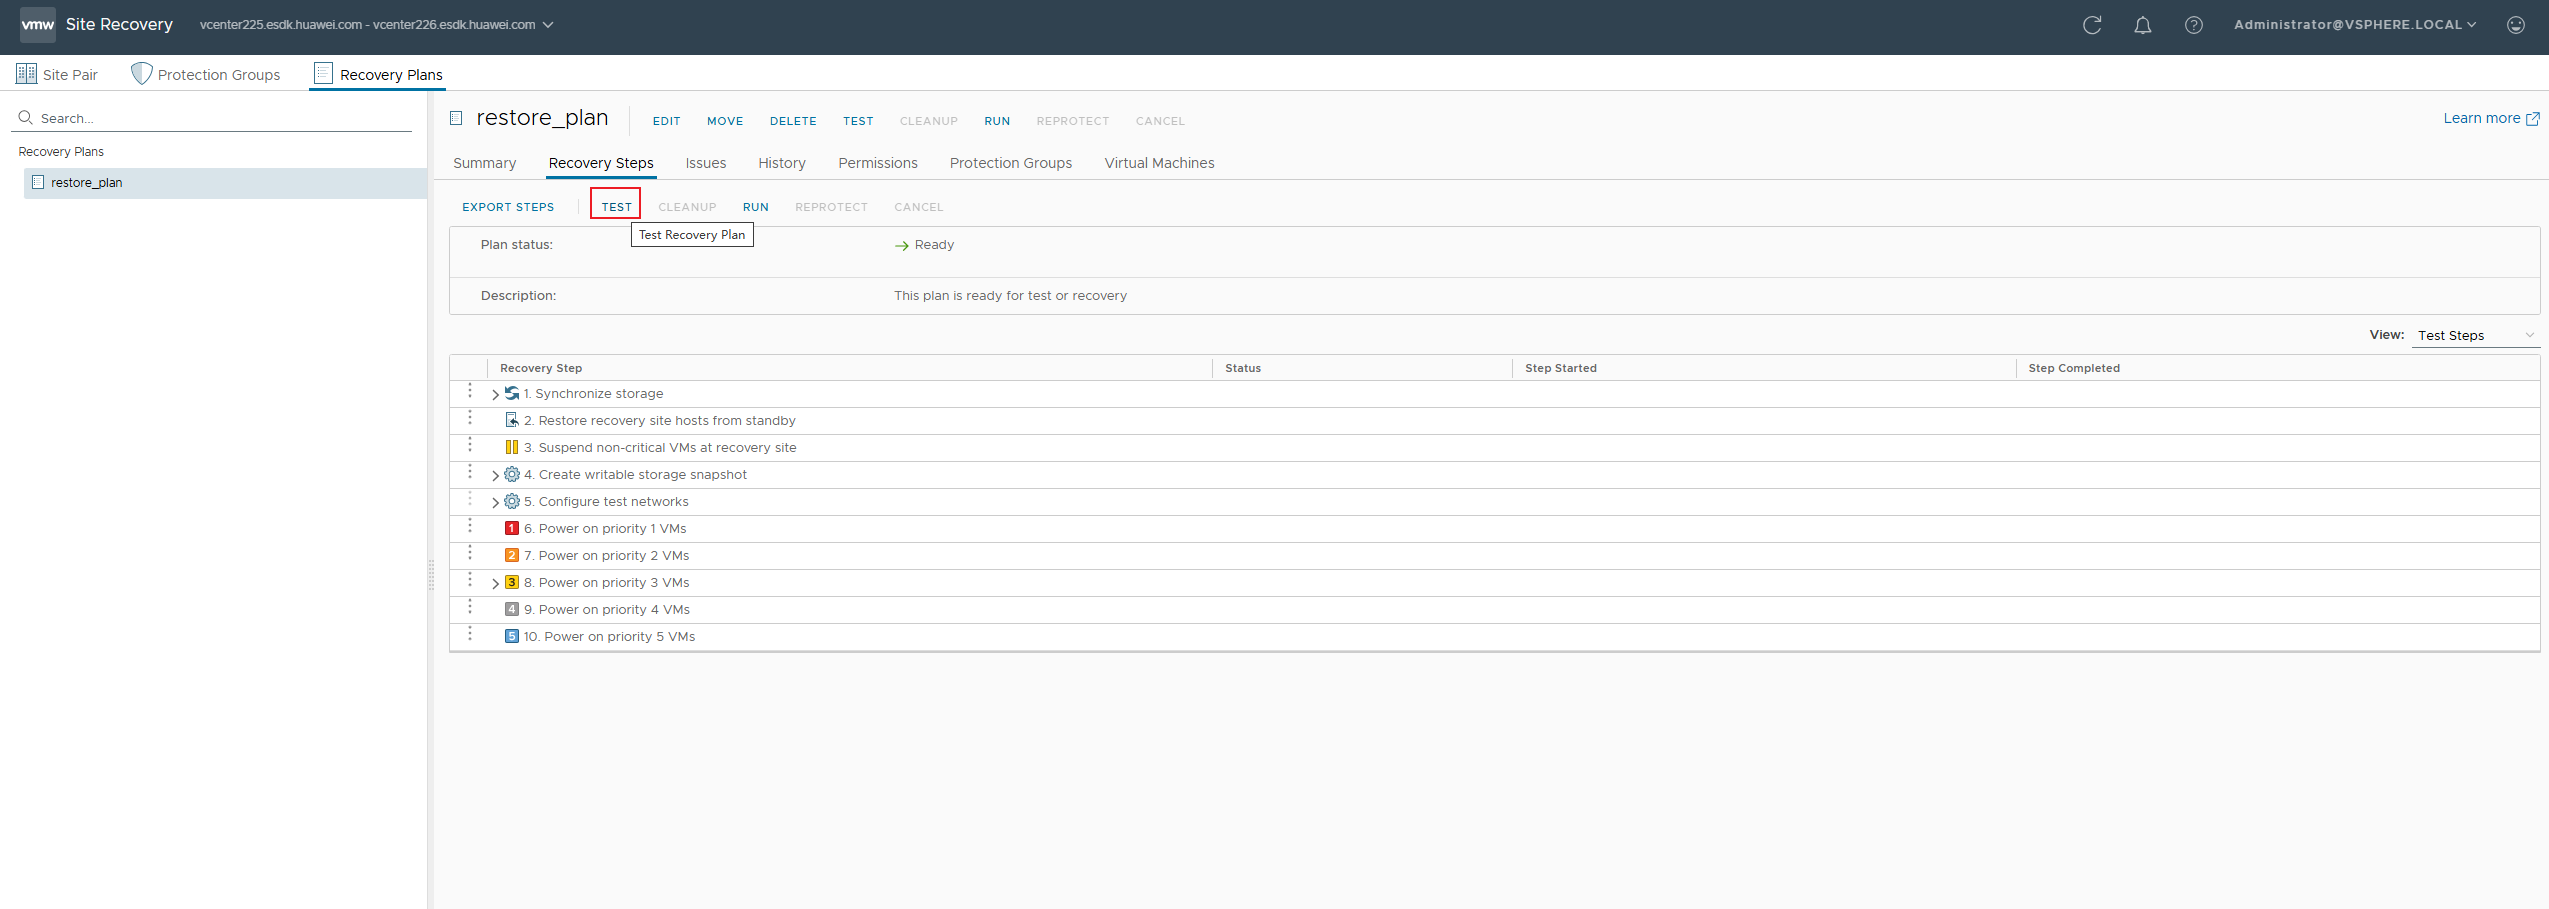Screen dimensions: 2549x909
Task: Click the feedback smiley face icon
Action: (x=2516, y=25)
